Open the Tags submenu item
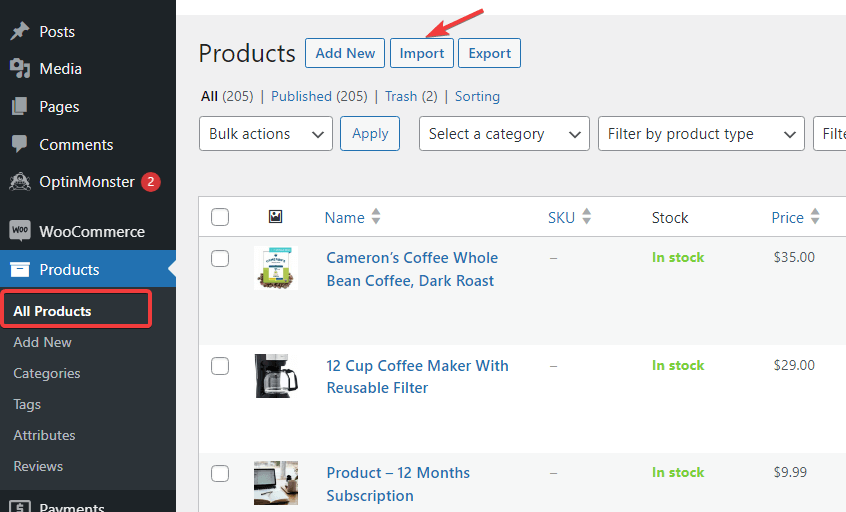Screen dimensions: 846x512 [x=27, y=404]
